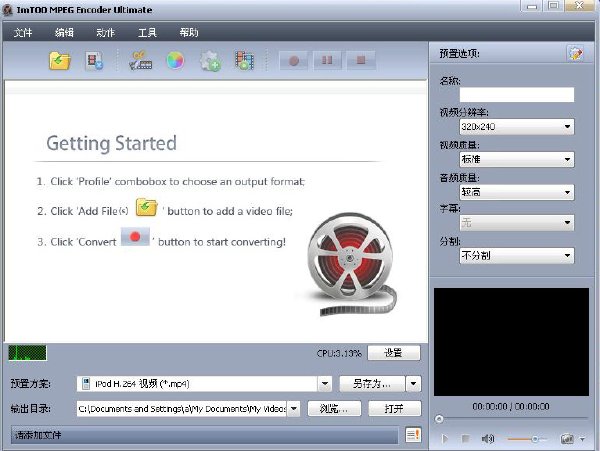
Task: Click the black video preview area
Action: coord(511,342)
